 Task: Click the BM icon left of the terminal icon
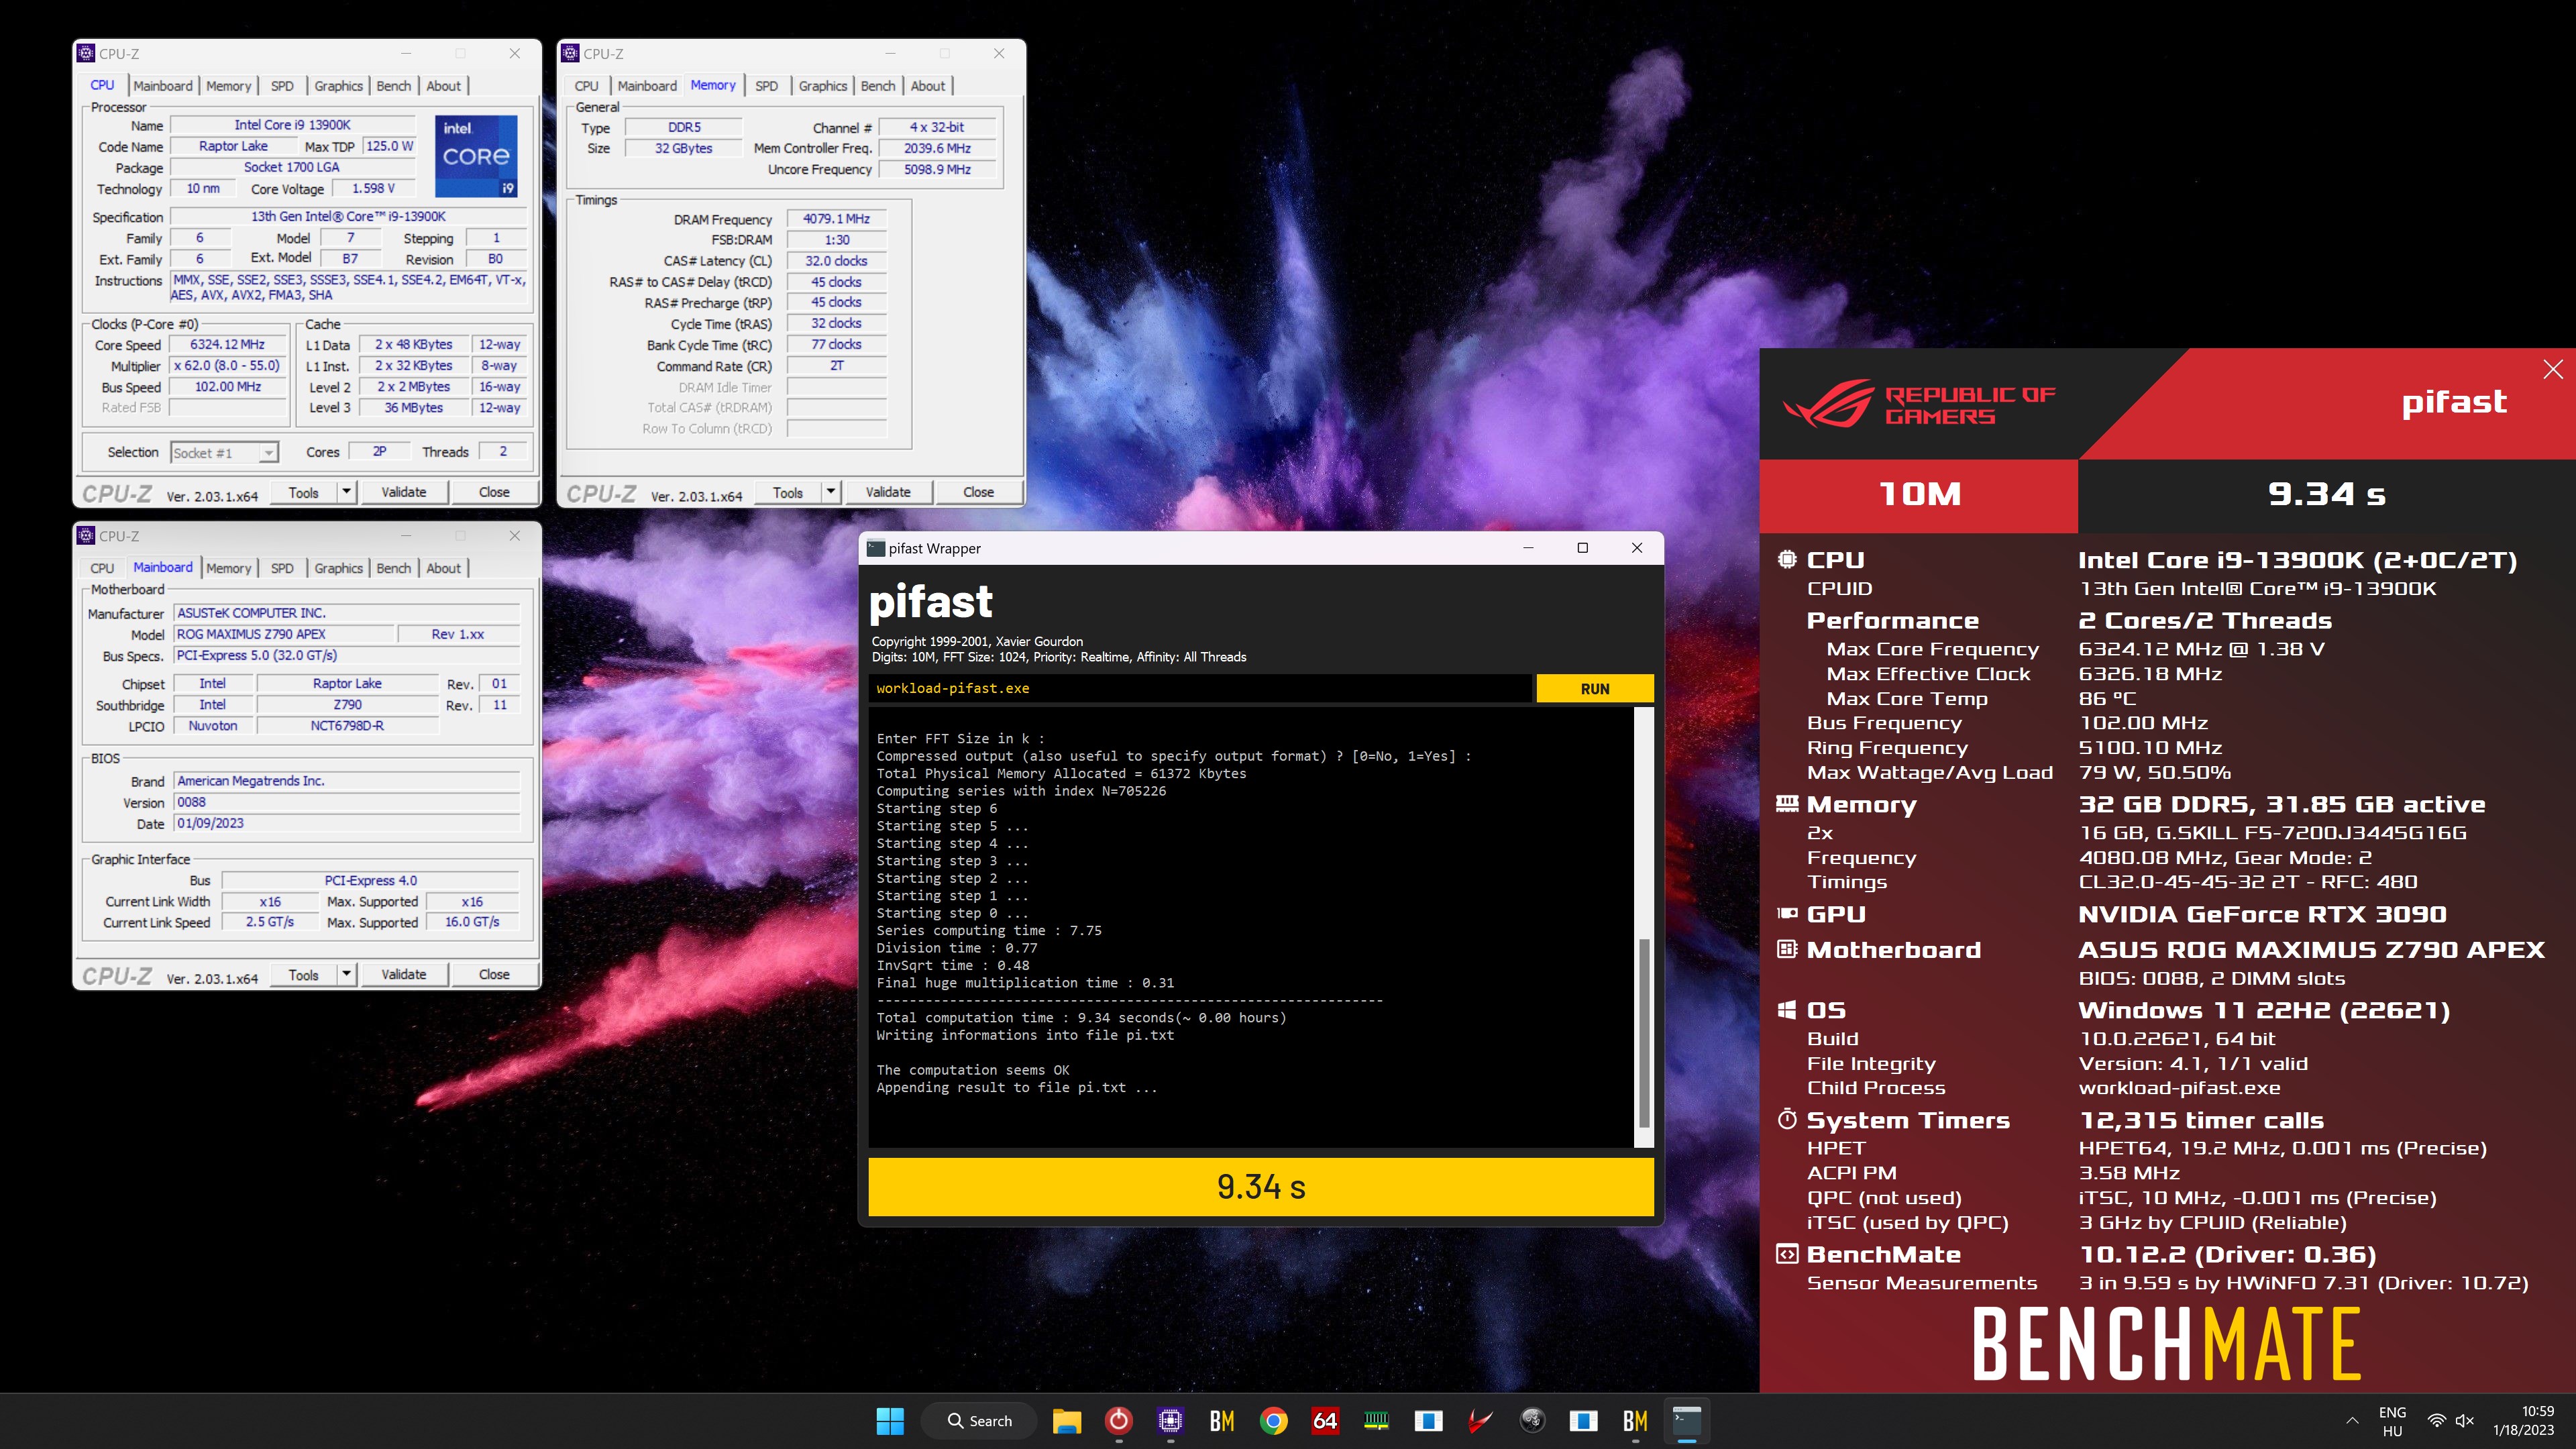pos(1635,1421)
